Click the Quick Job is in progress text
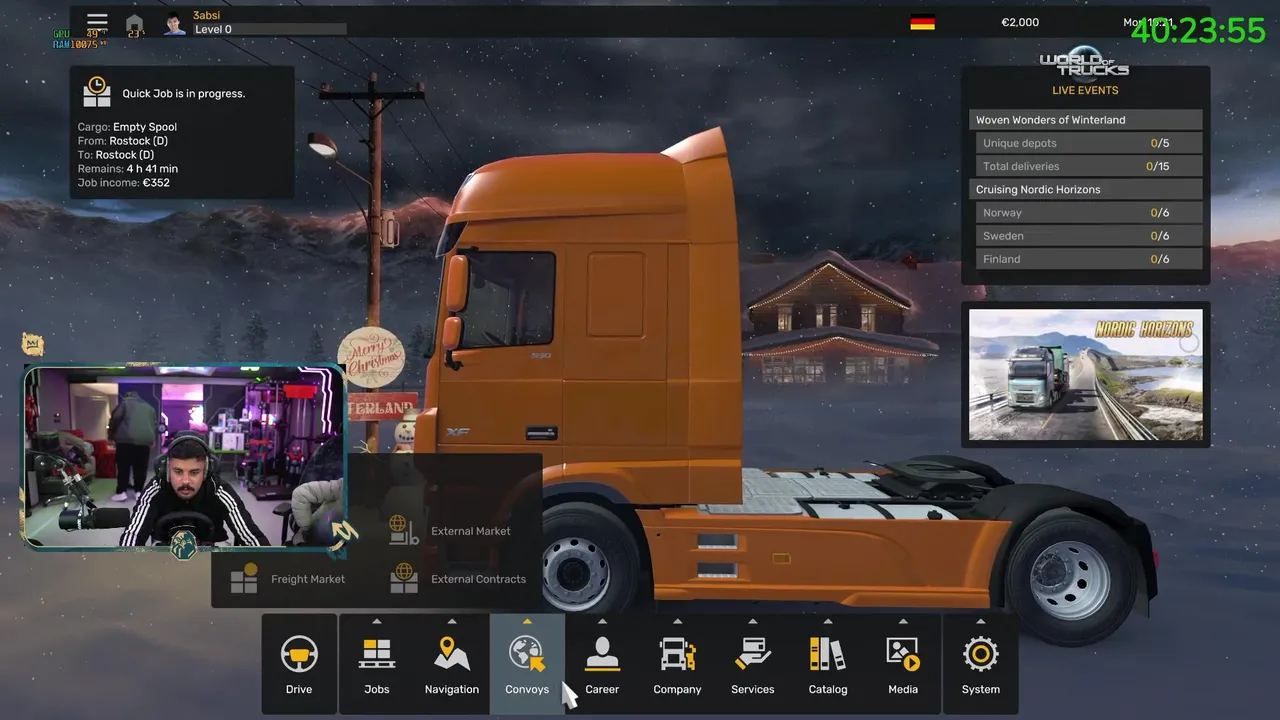 [x=183, y=94]
